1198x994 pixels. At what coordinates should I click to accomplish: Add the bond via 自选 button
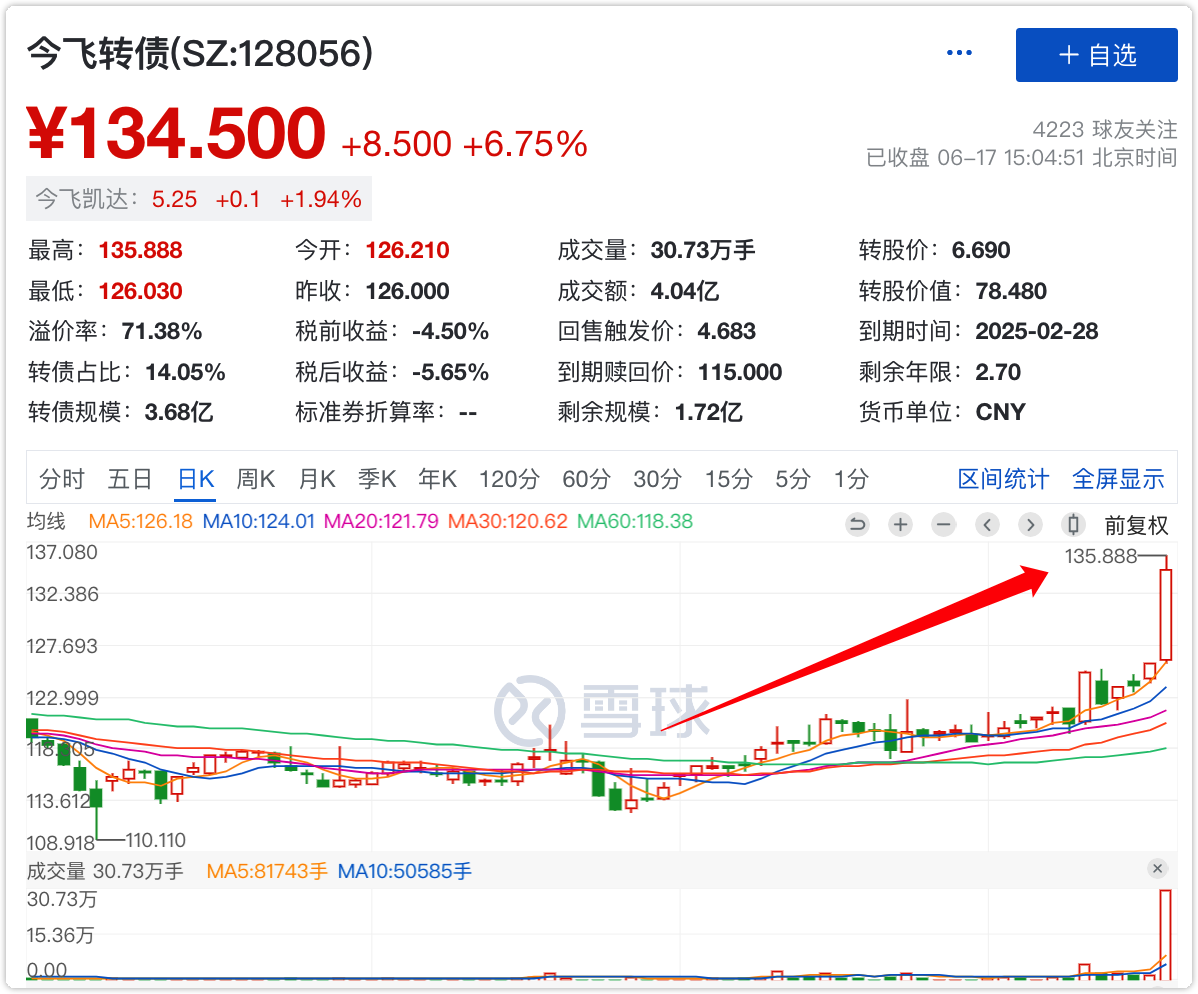click(x=1096, y=55)
